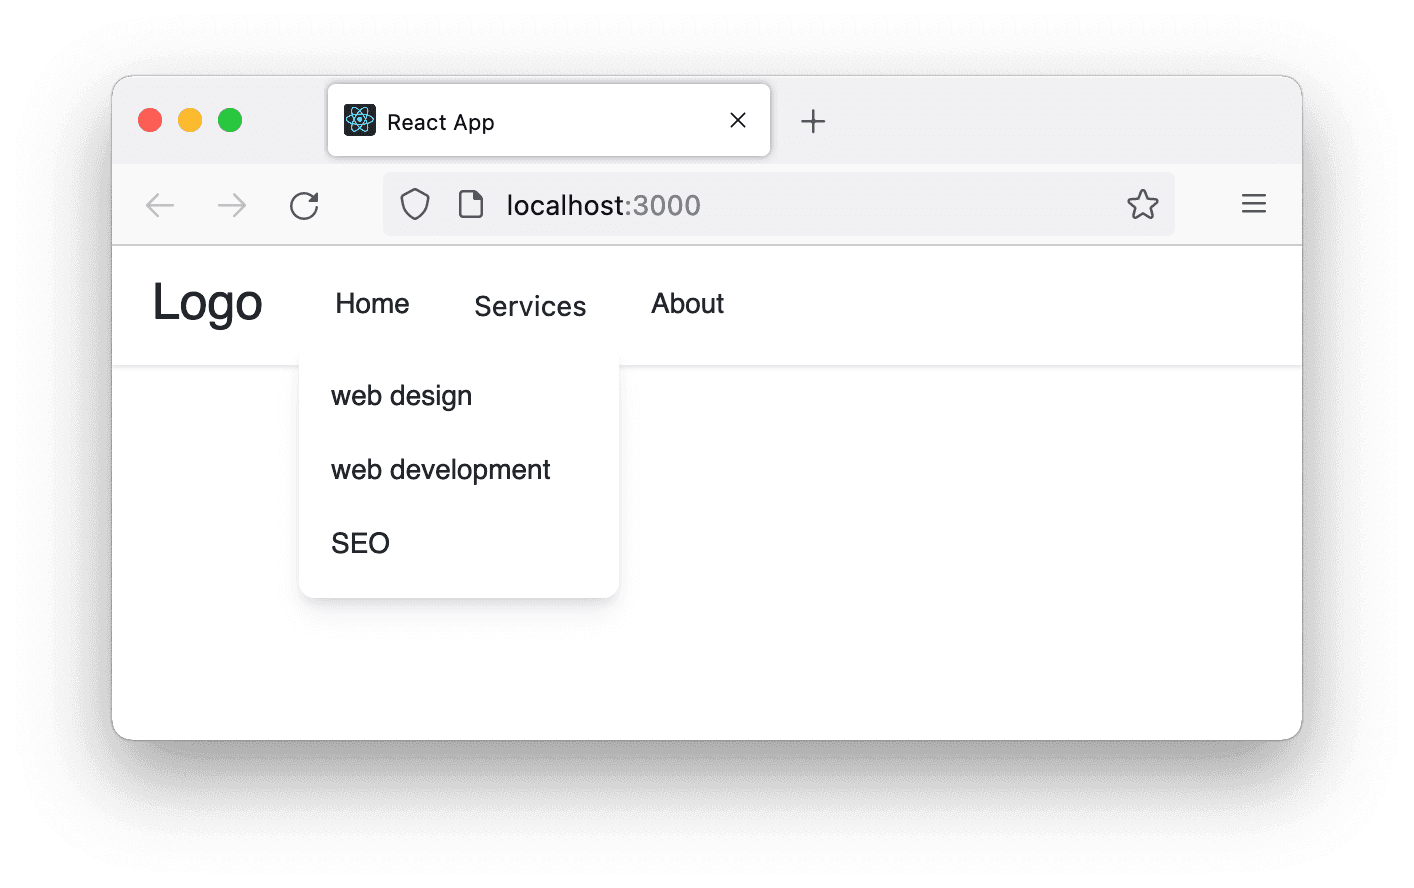This screenshot has width=1414, height=888.
Task: Minimize the browser window with yellow button
Action: pos(190,121)
